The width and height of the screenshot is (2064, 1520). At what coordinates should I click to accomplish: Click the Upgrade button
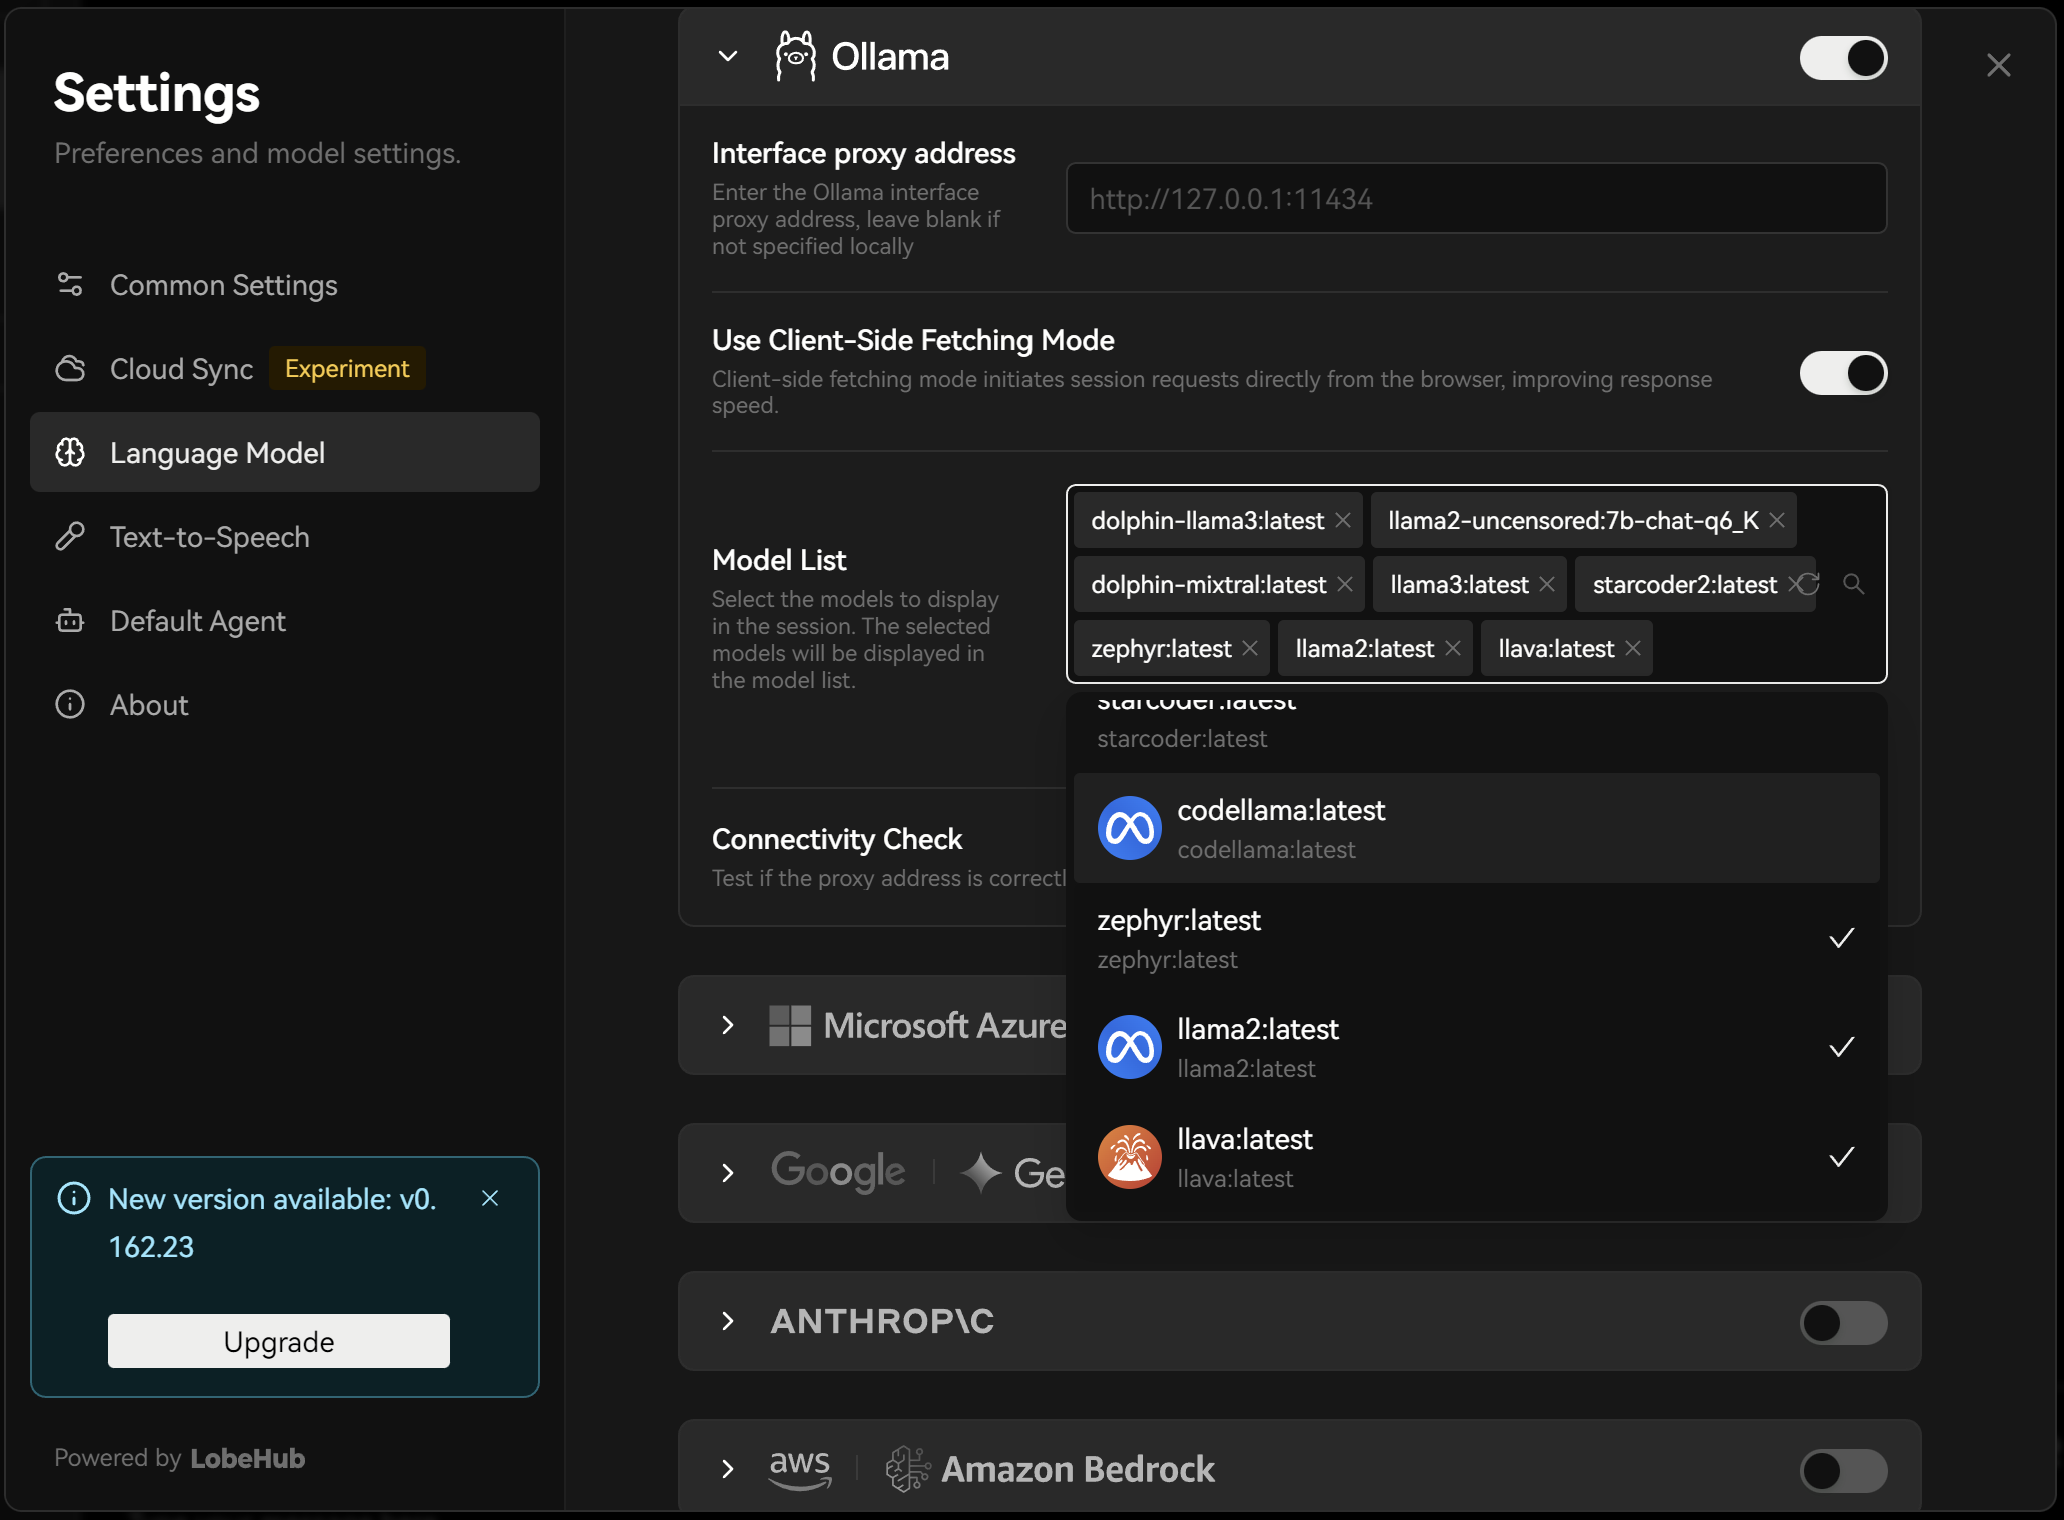pyautogui.click(x=279, y=1341)
